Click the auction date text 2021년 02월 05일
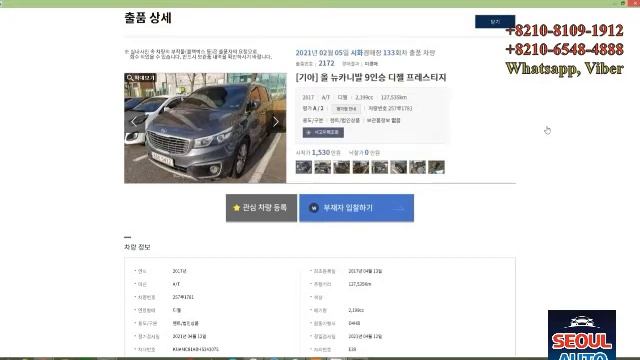The height and width of the screenshot is (360, 640). click(x=322, y=53)
